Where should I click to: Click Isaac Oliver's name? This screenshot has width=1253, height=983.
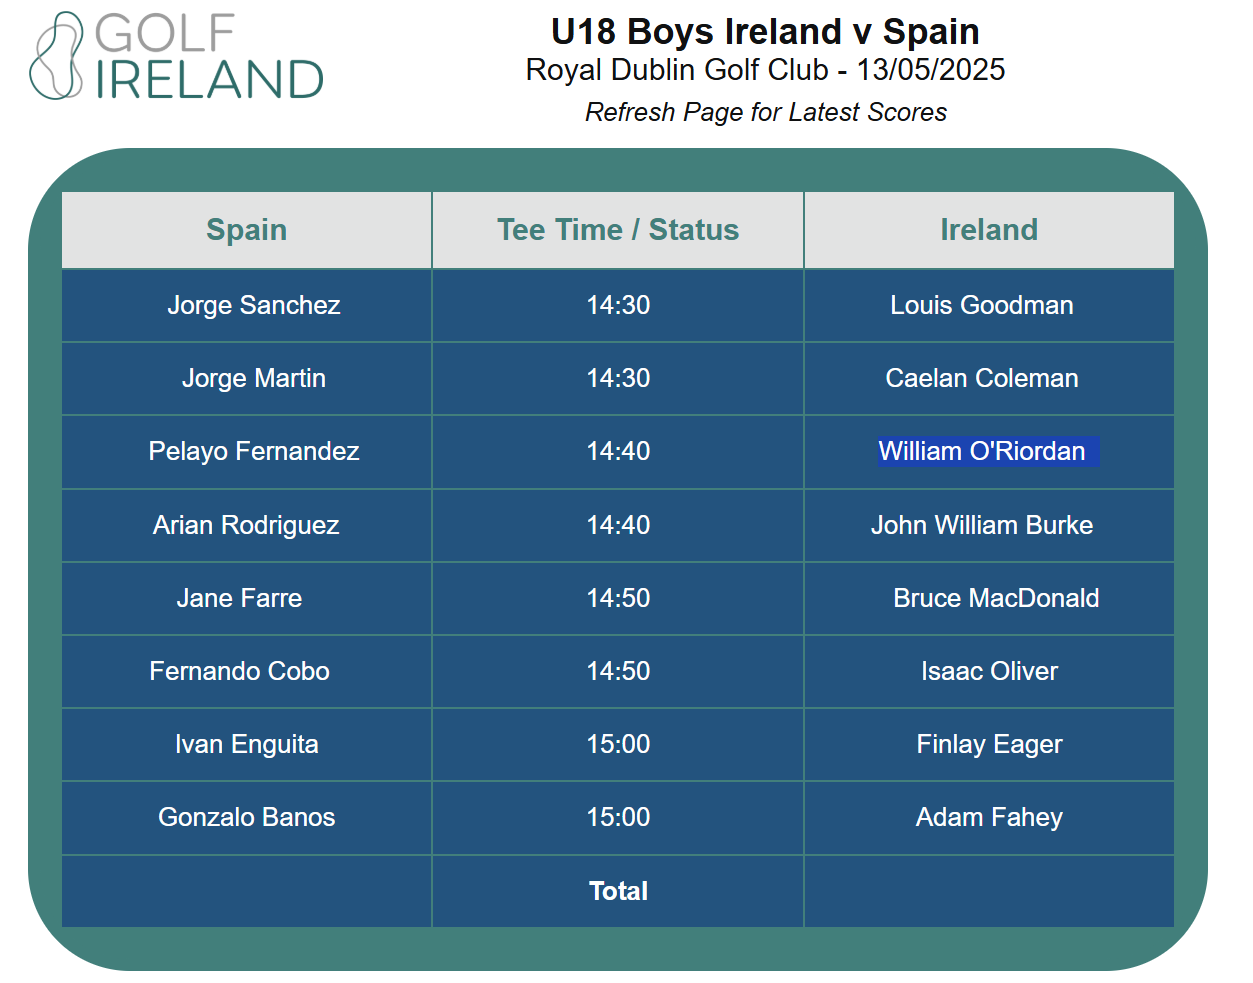(x=989, y=671)
